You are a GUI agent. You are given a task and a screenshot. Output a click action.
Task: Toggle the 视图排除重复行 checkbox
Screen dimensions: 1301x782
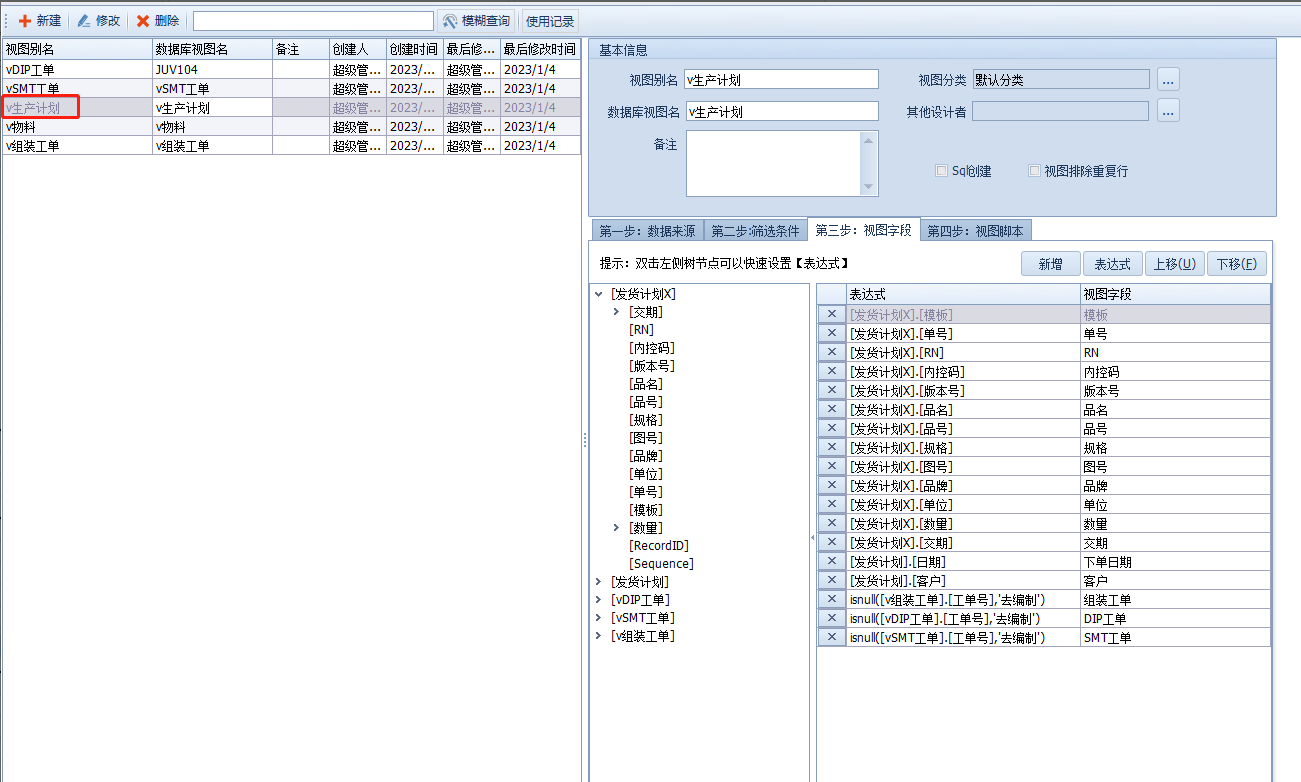point(1035,171)
